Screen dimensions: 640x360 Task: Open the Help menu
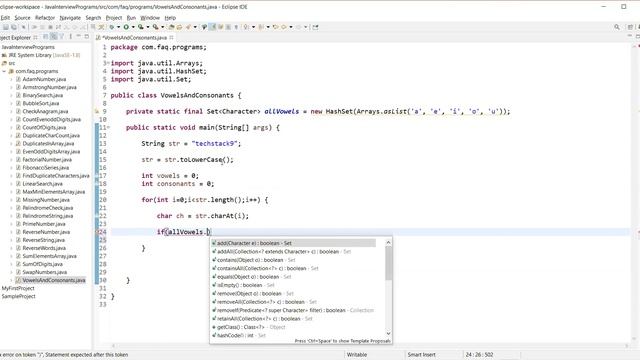point(170,18)
